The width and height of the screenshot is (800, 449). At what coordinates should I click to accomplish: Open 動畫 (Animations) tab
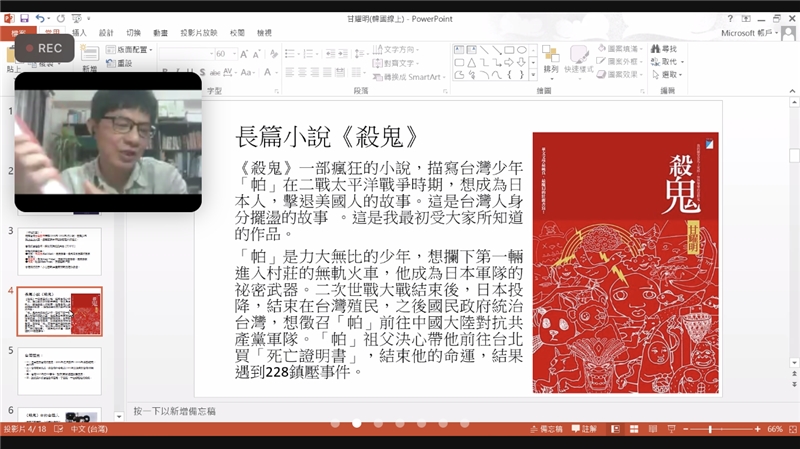pos(160,33)
